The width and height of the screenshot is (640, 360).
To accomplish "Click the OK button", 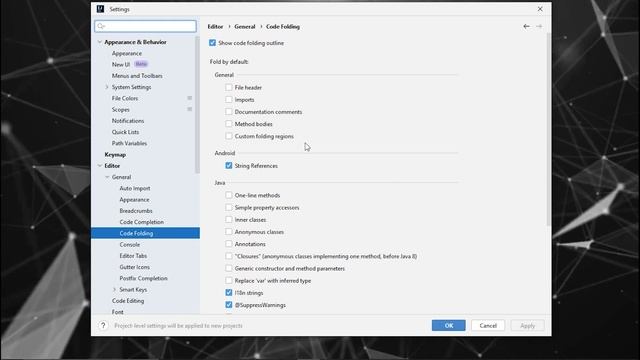I will tap(448, 325).
